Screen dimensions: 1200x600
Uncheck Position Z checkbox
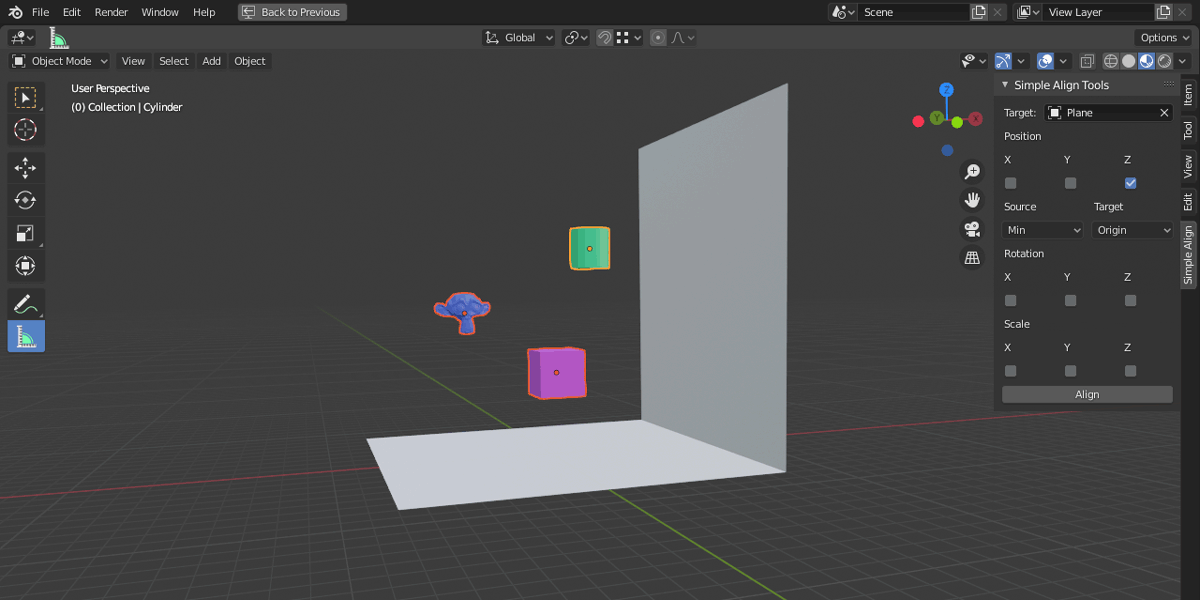(x=1130, y=183)
